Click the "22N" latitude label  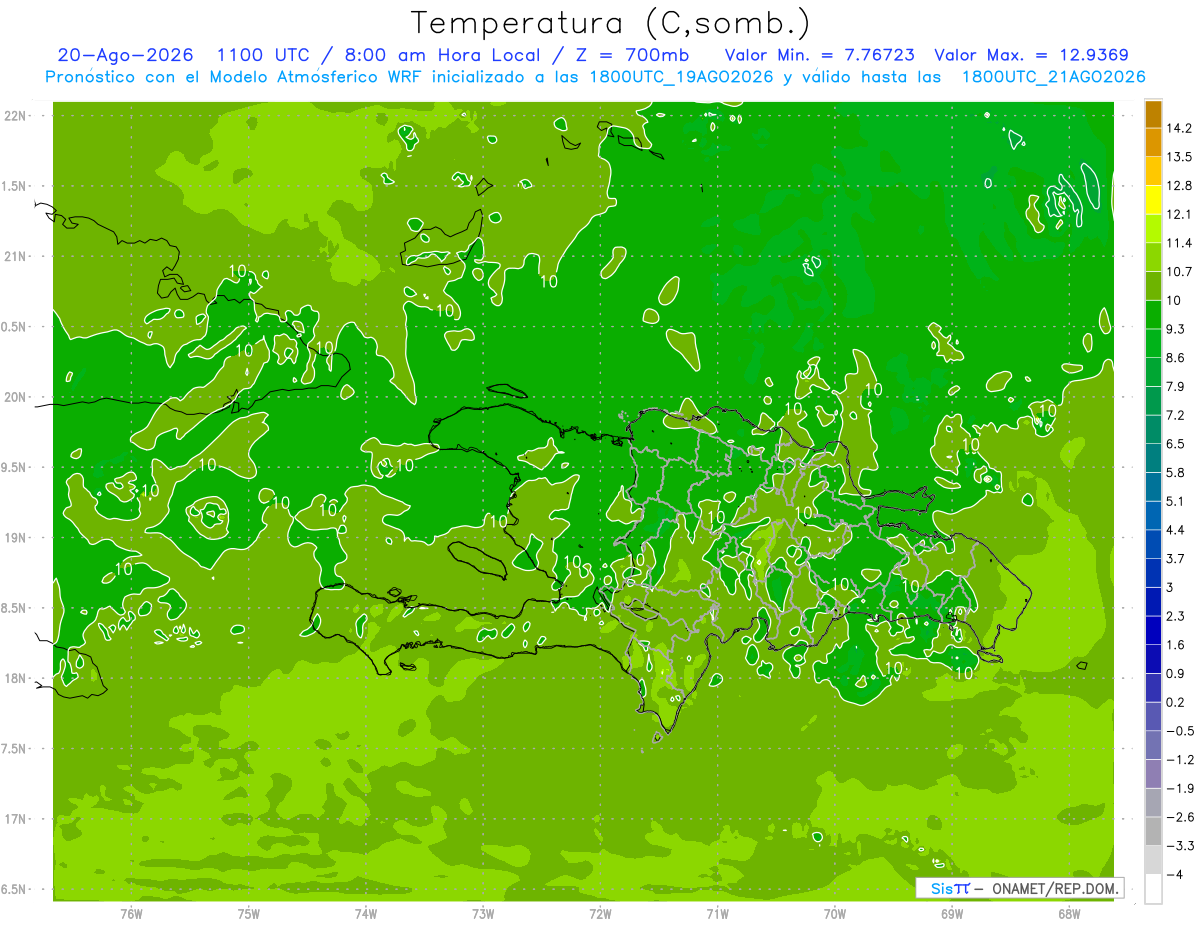coord(15,116)
